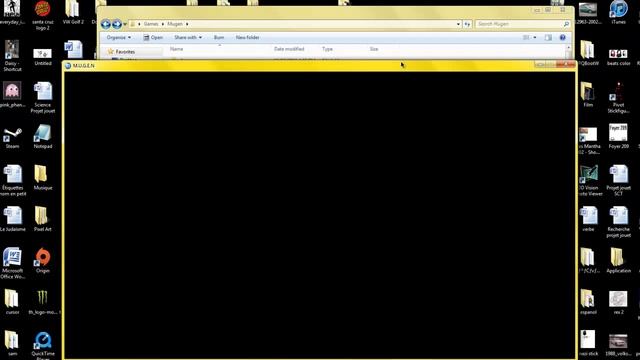Open the change view dropdown arrow
Image resolution: width=640 pixels, height=360 pixels.
(x=535, y=38)
